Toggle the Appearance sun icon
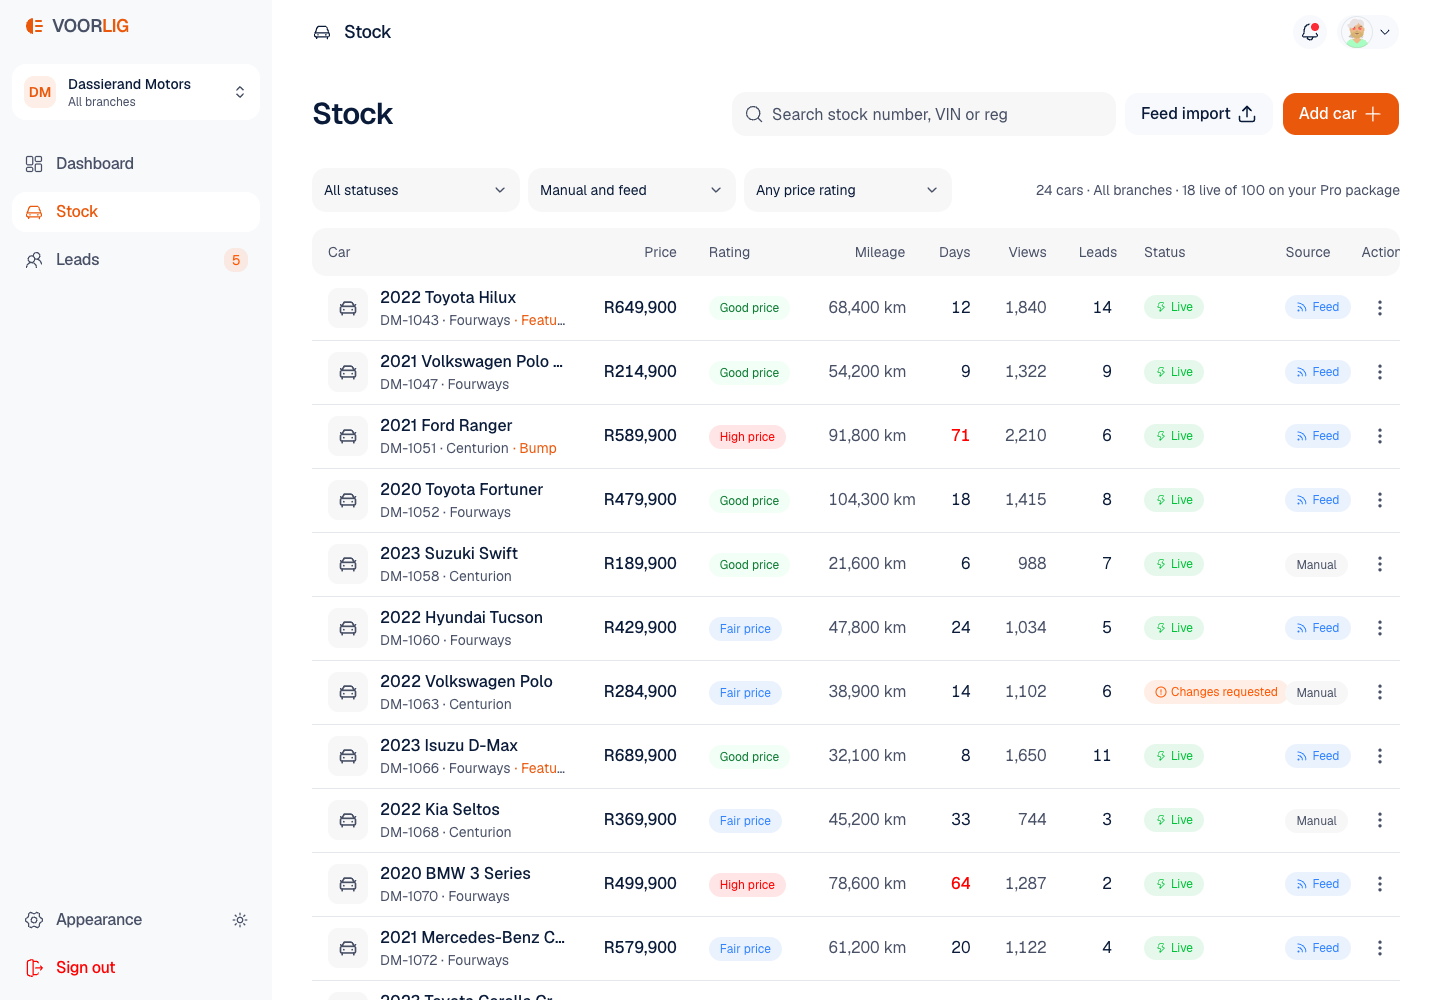Image resolution: width=1440 pixels, height=1000 pixels. click(x=240, y=920)
